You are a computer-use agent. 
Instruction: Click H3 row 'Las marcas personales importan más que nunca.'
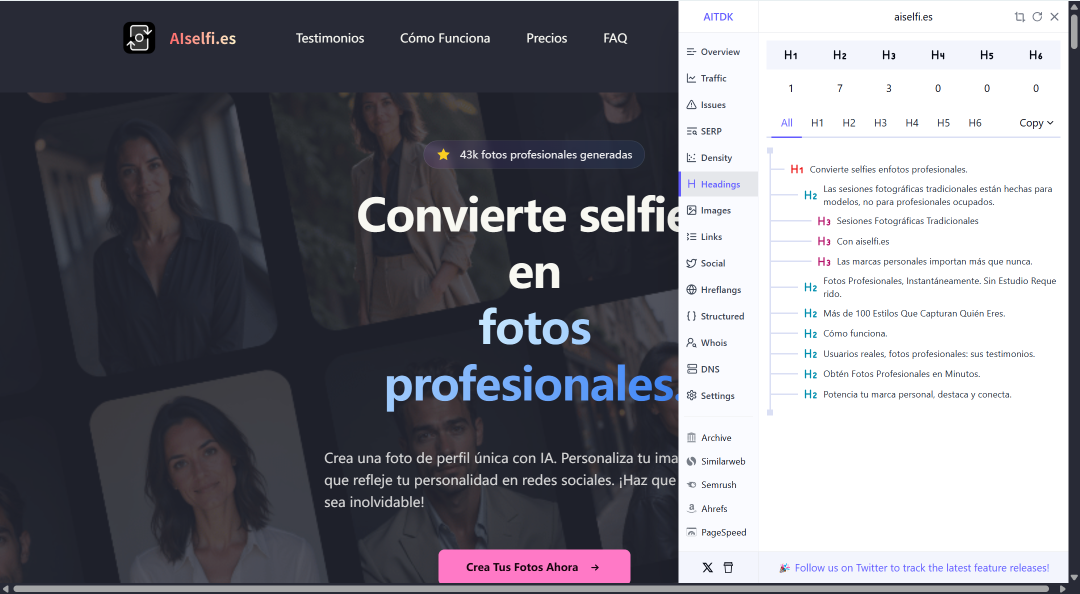pos(934,261)
